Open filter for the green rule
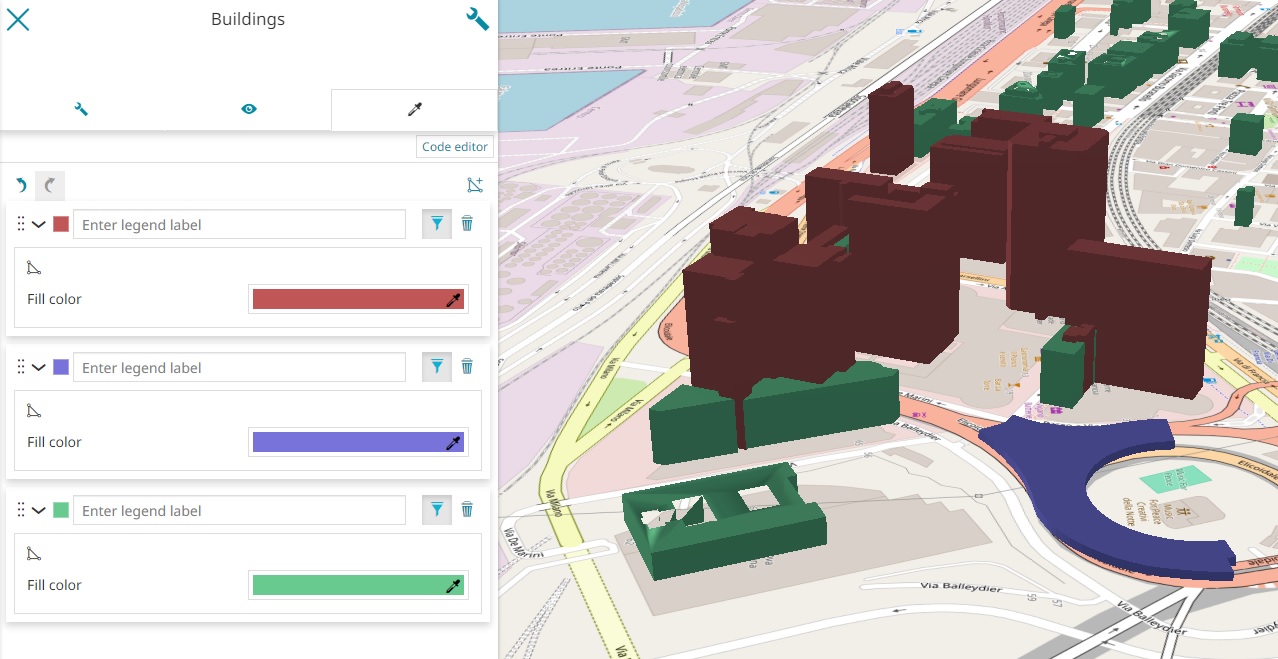This screenshot has width=1278, height=659. [437, 510]
